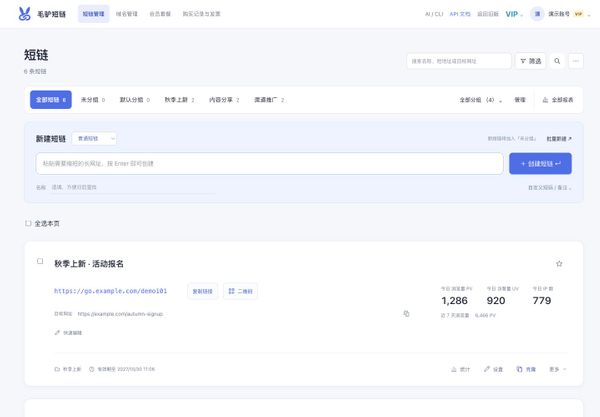Click the copy link button beside demo101

pos(202,291)
